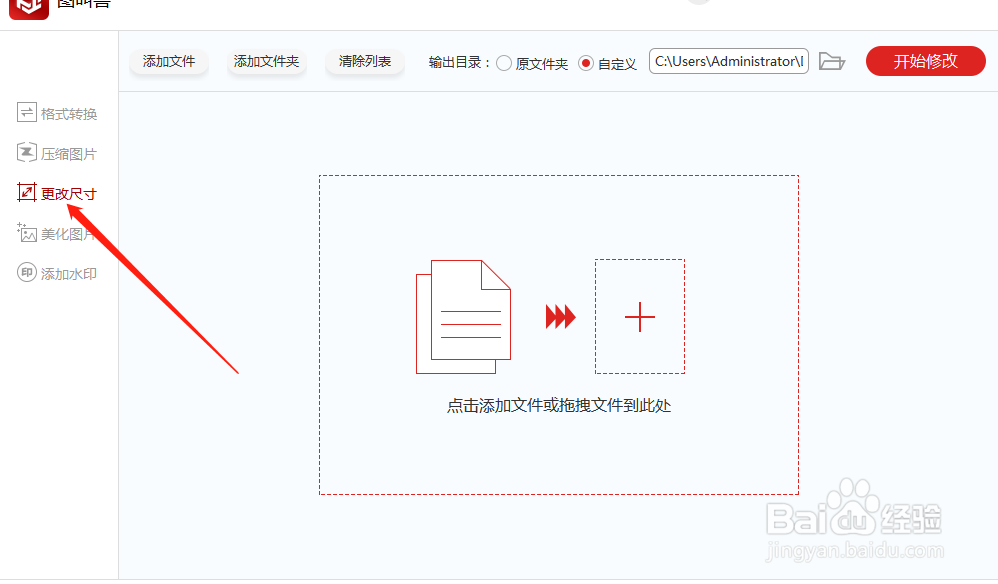Select the 美化图片 (beautify image) icon

[x=27, y=232]
